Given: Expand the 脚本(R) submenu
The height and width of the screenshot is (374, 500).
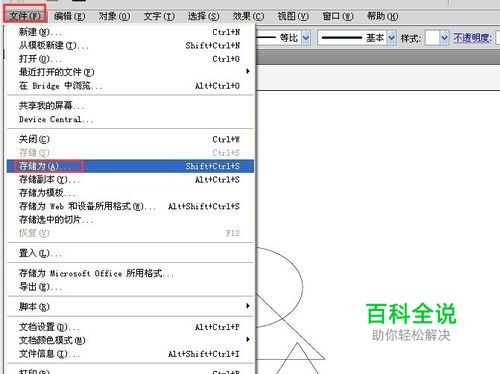Looking at the screenshot, I should pyautogui.click(x=130, y=307).
